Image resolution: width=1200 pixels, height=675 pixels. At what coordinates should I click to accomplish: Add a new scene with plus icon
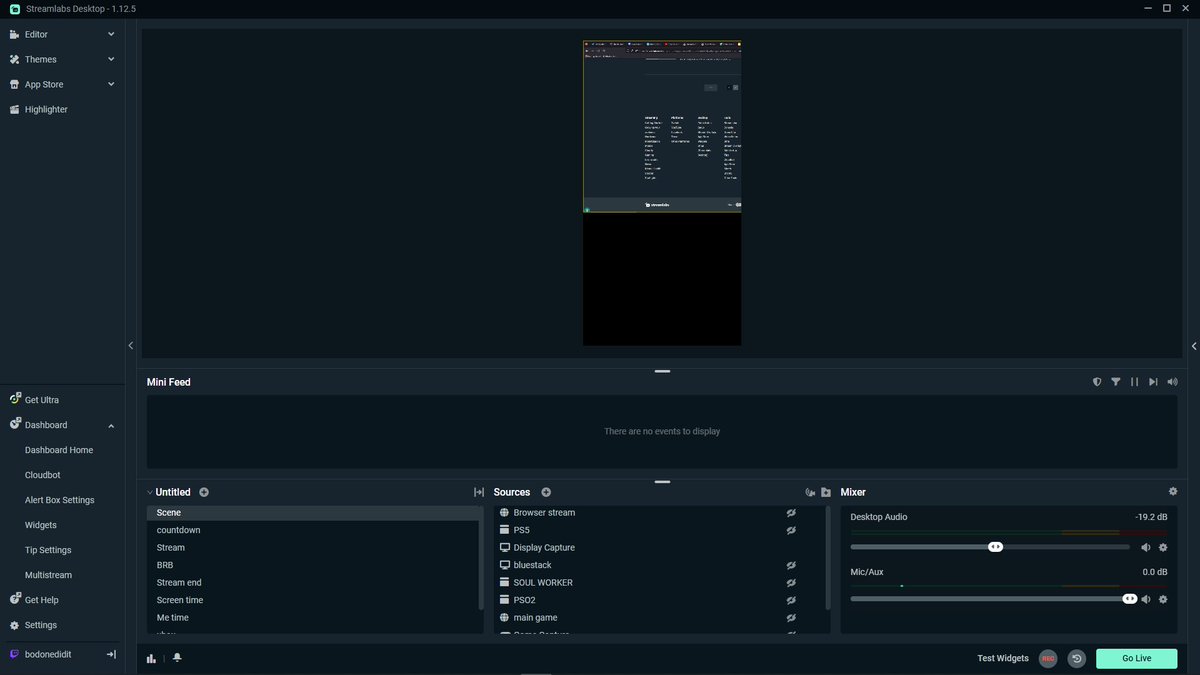[x=204, y=492]
